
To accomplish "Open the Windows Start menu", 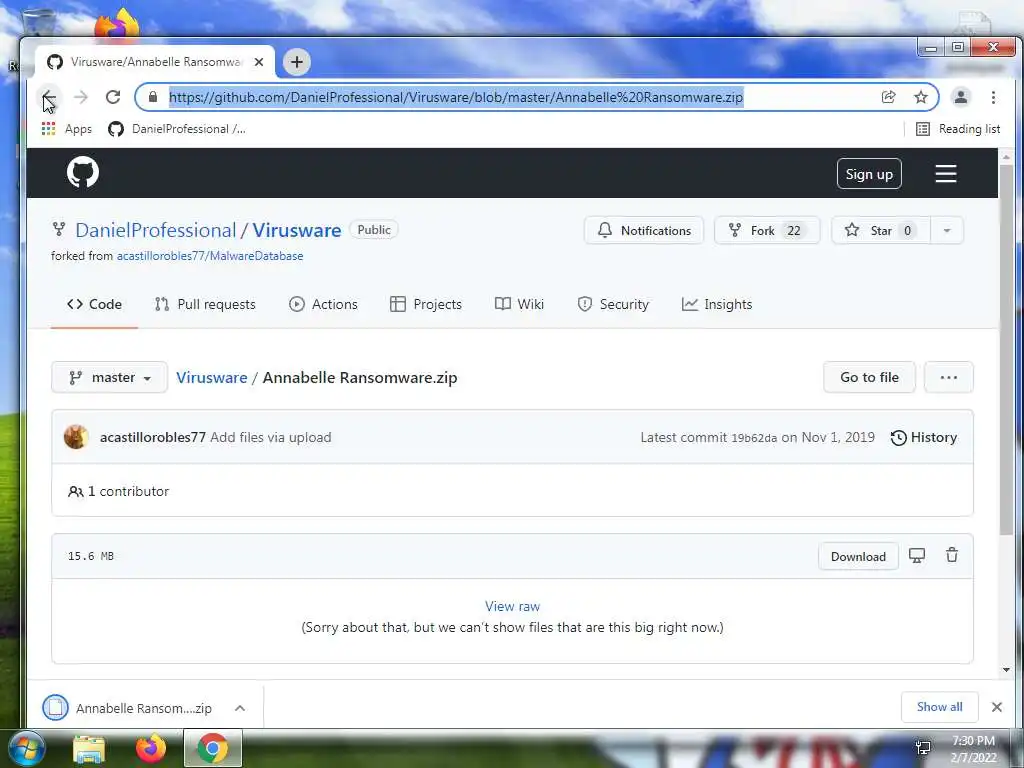I will coord(27,748).
